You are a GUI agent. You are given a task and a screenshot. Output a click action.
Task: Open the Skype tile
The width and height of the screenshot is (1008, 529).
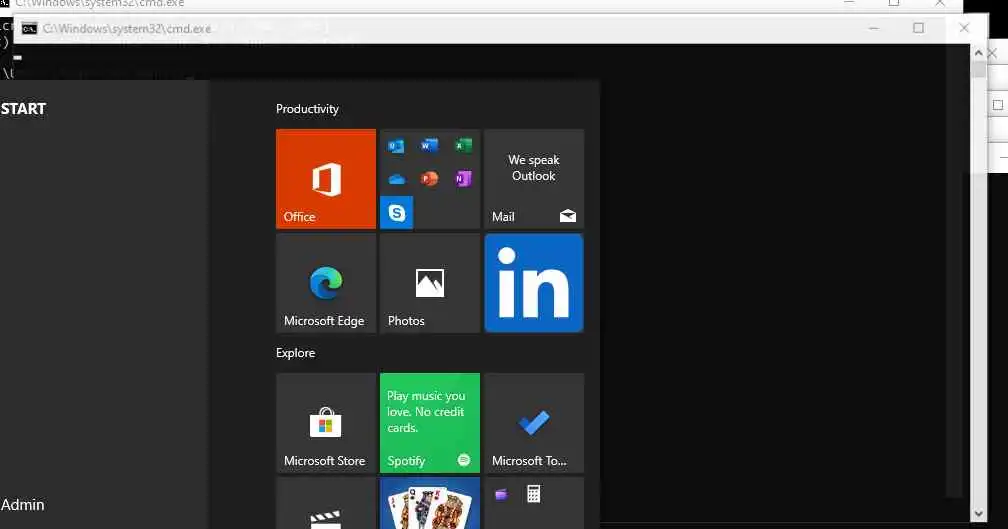[397, 212]
